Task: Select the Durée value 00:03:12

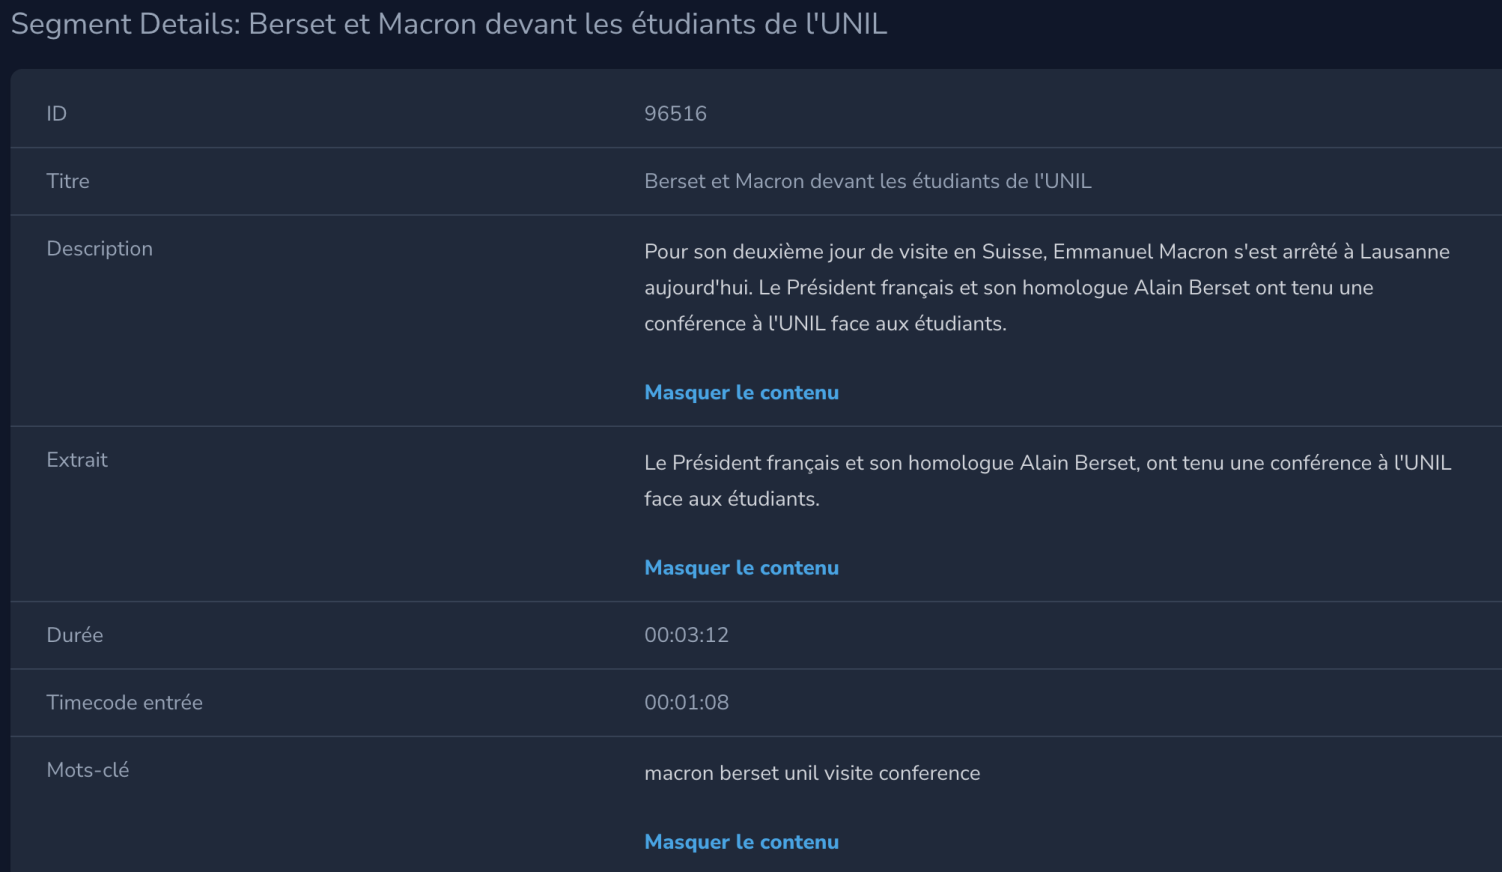Action: pos(686,634)
